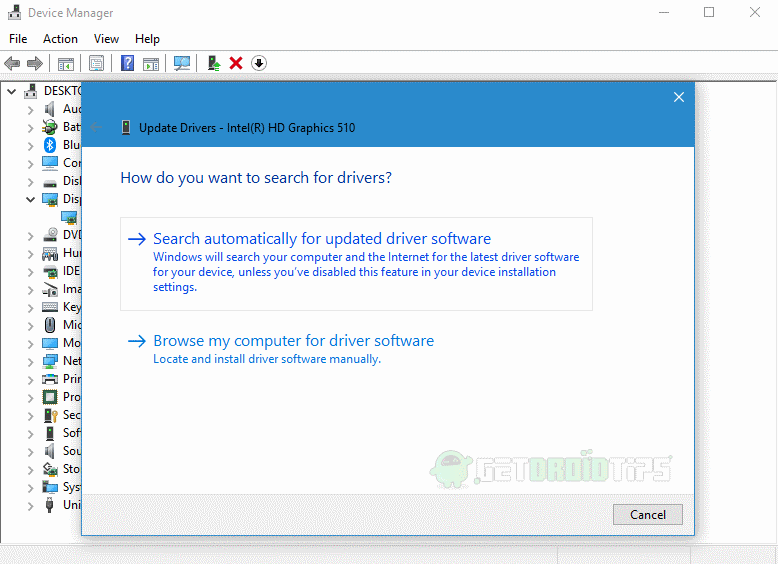The image size is (778, 564).
Task: Open the Action menu
Action: 60,39
